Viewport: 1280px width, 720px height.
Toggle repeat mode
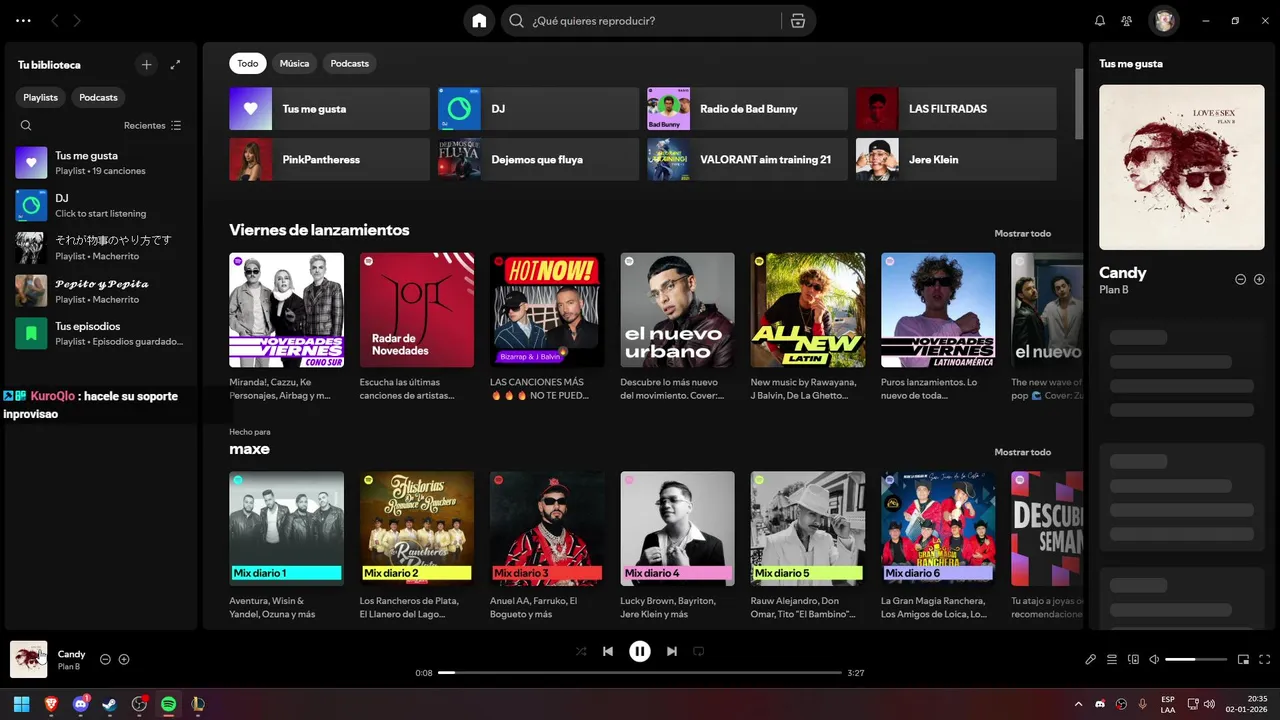coord(699,651)
